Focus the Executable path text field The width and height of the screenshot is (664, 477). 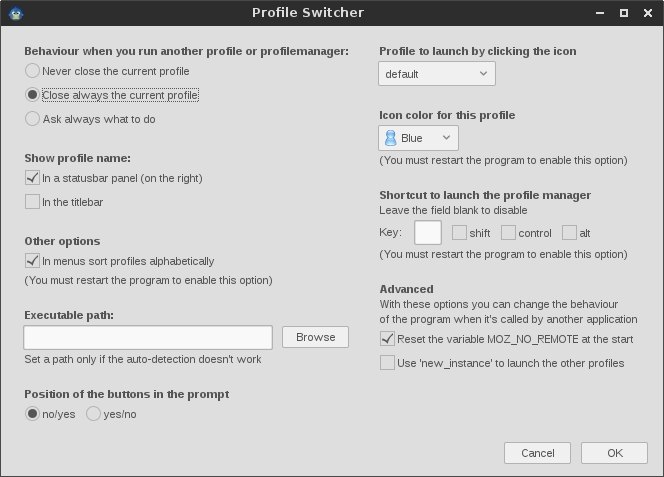click(x=148, y=337)
